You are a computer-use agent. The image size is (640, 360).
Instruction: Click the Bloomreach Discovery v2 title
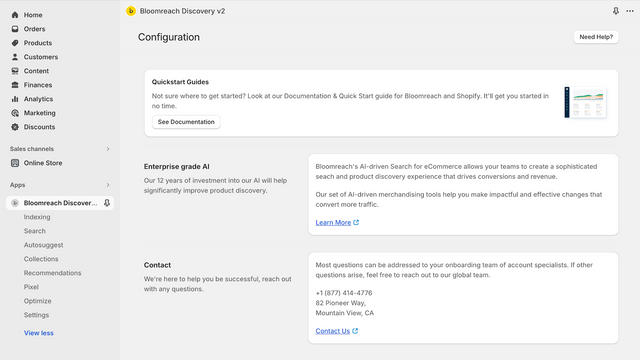(x=182, y=11)
